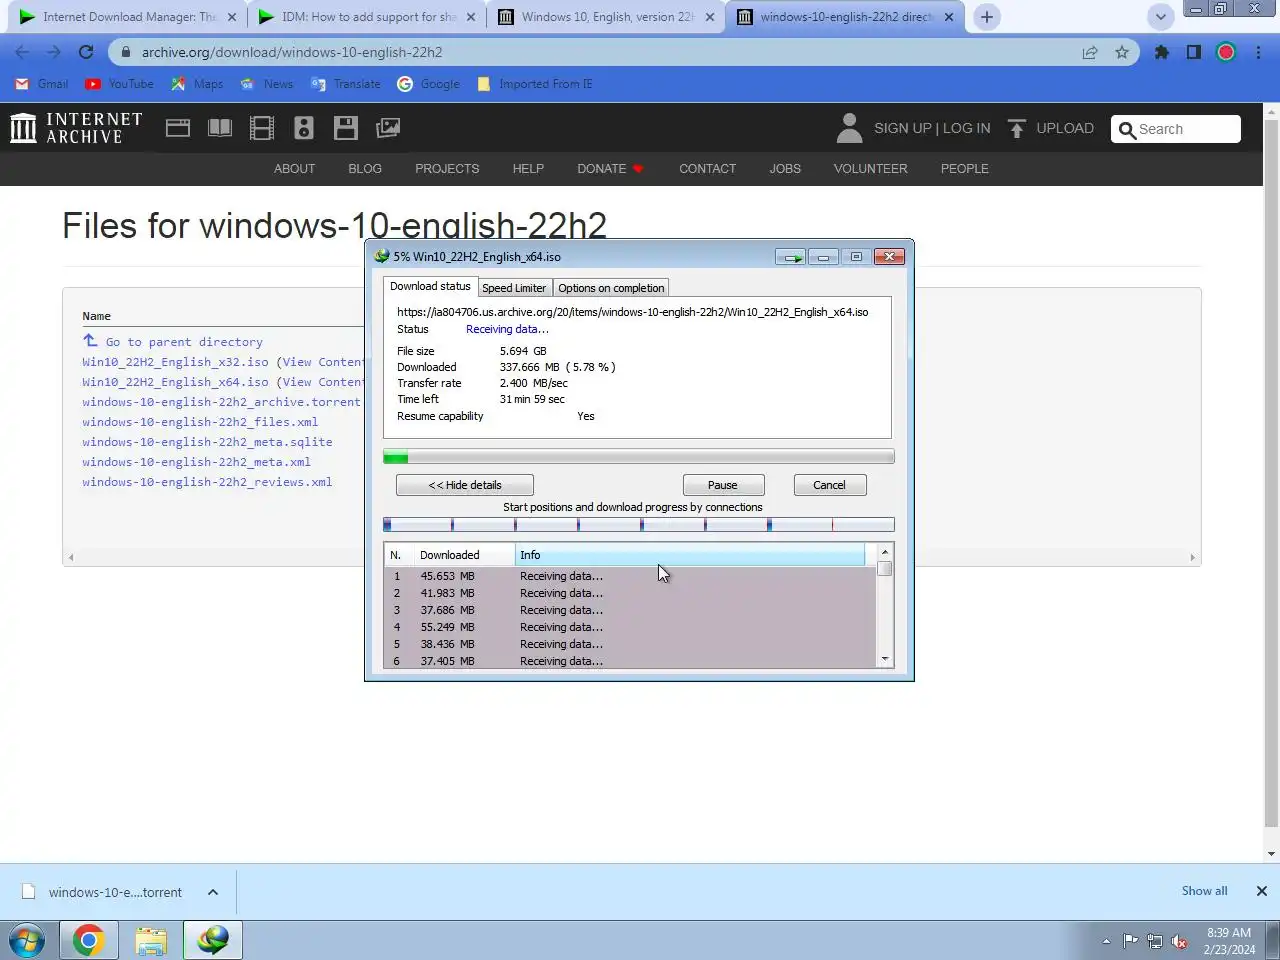Screen dimensions: 1280x960
Task: Switch to Windows 10, English, version 22H tab
Action: tap(606, 17)
